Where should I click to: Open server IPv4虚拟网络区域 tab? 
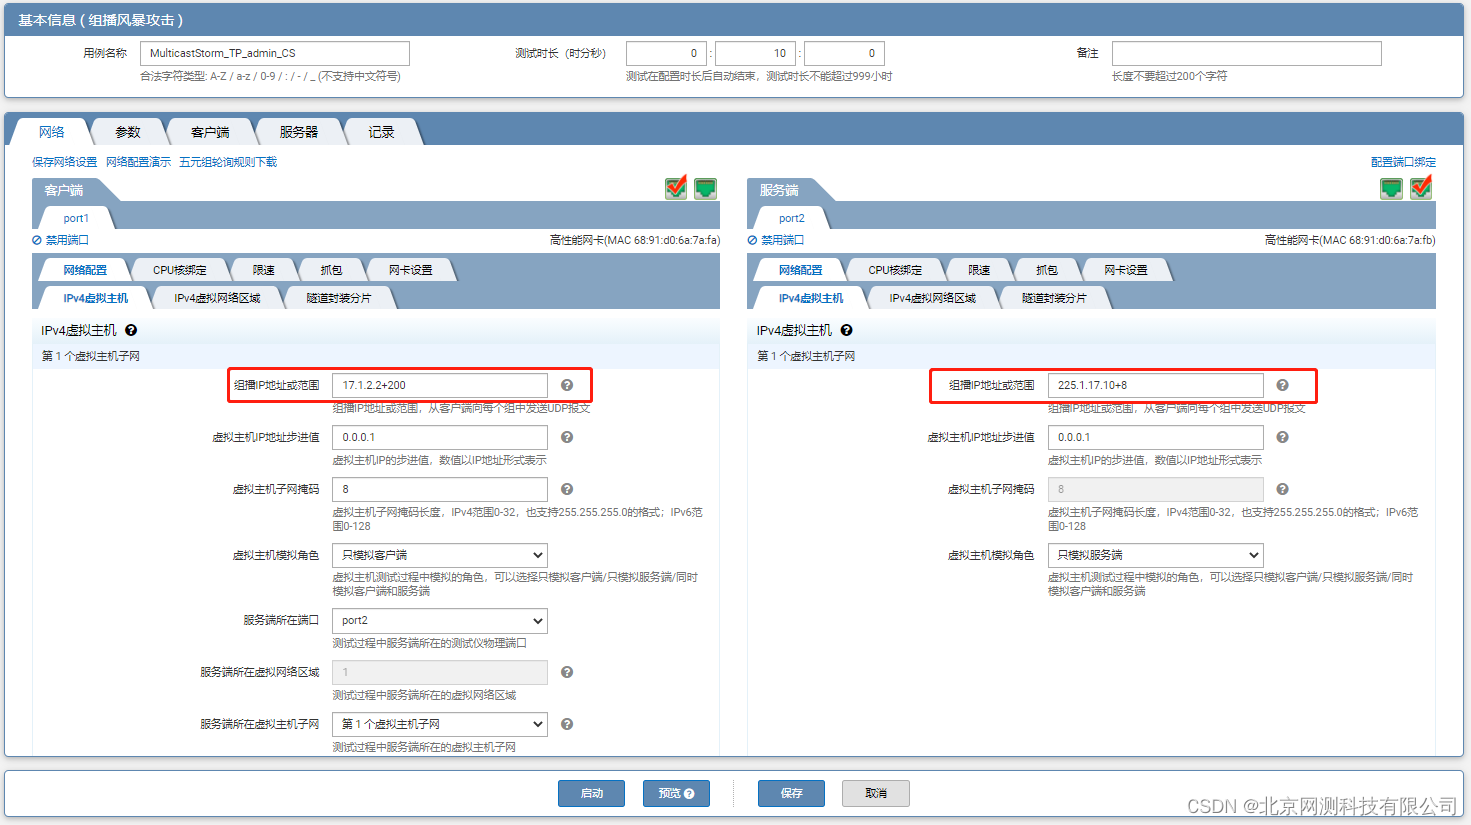(933, 298)
